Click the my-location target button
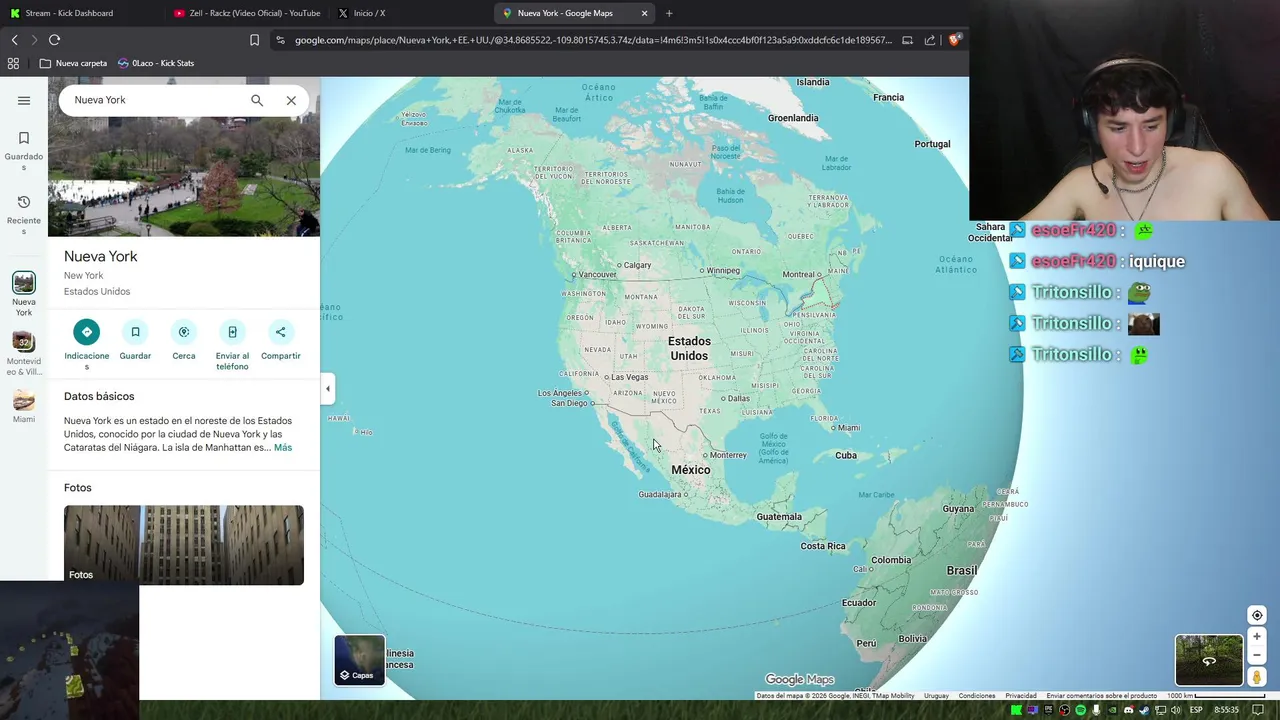 [1257, 615]
